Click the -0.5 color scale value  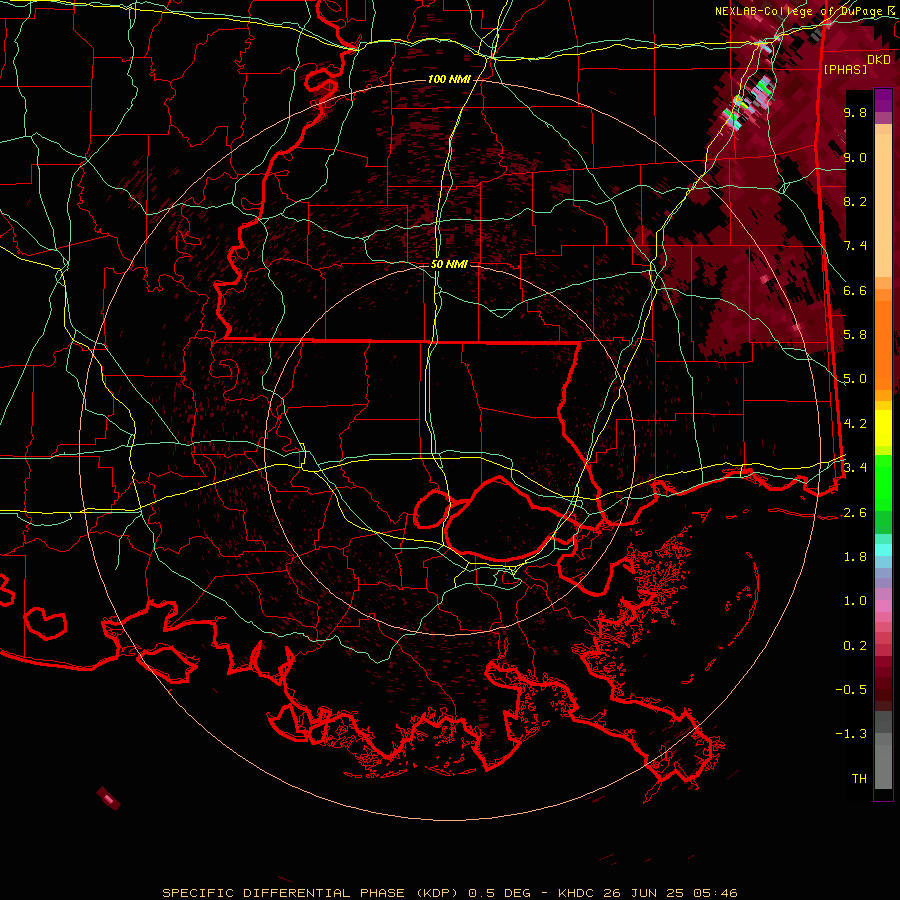pyautogui.click(x=851, y=690)
